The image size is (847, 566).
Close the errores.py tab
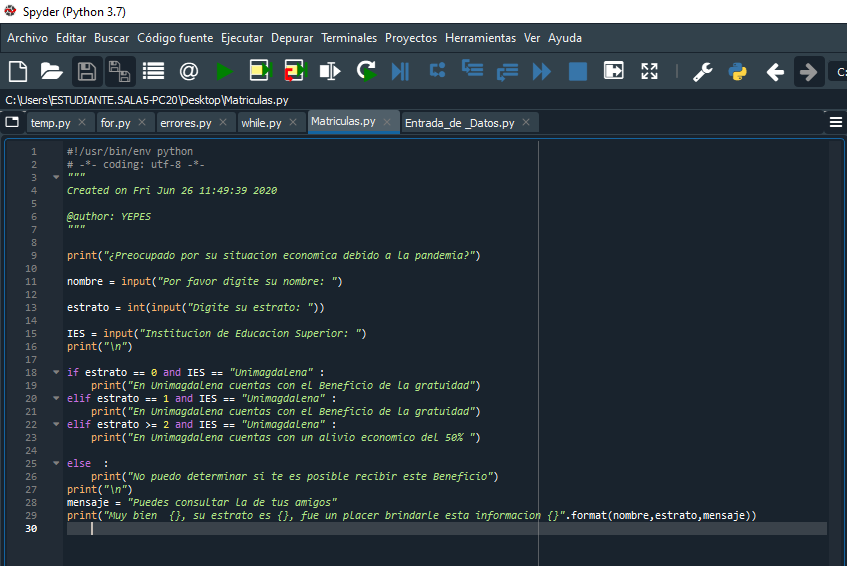click(x=223, y=122)
